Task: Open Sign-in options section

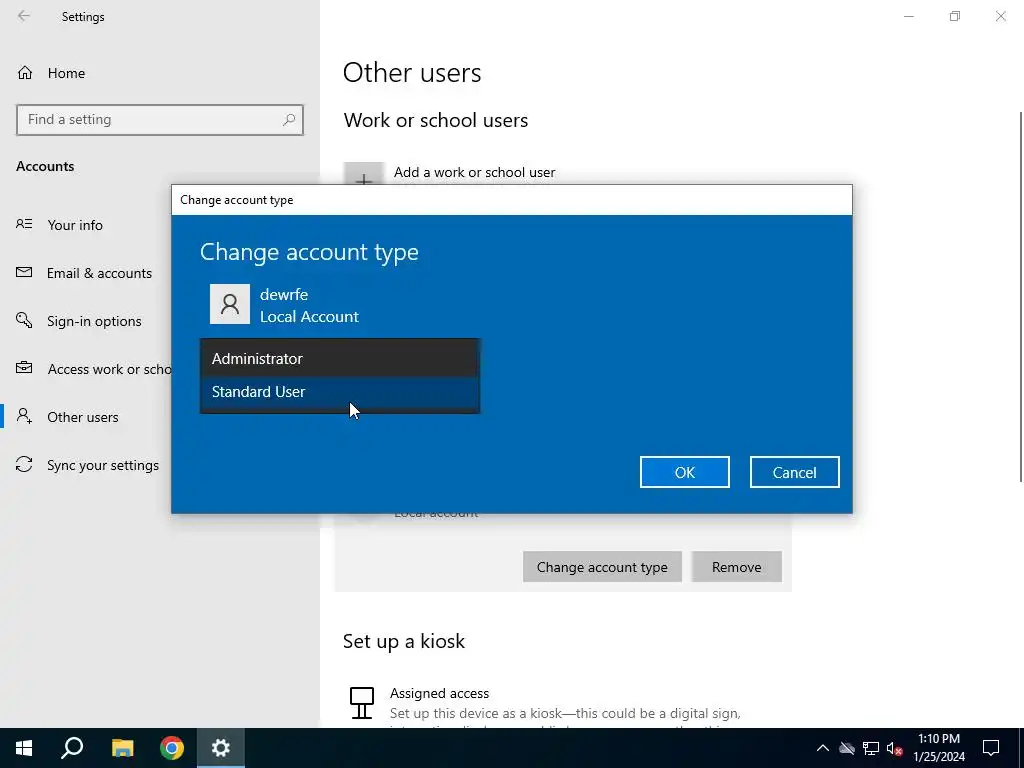Action: [94, 321]
